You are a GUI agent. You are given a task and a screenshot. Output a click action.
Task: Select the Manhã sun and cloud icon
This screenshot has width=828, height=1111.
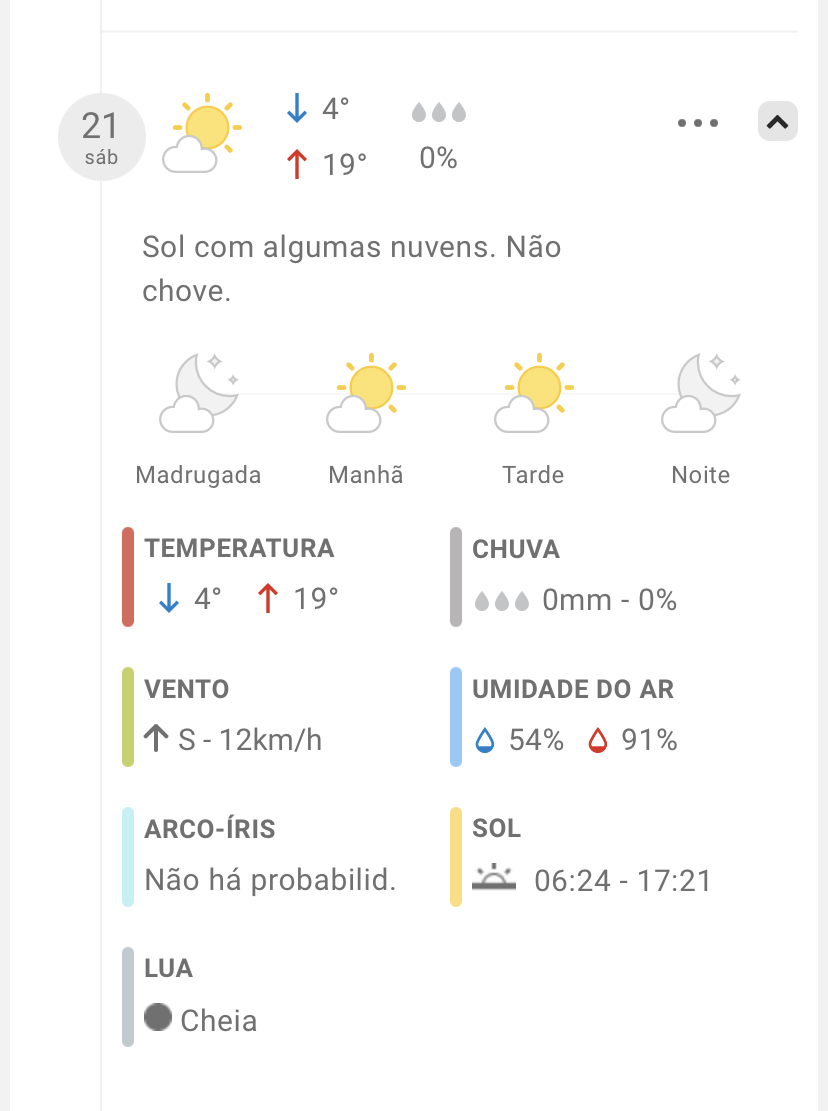pyautogui.click(x=366, y=392)
